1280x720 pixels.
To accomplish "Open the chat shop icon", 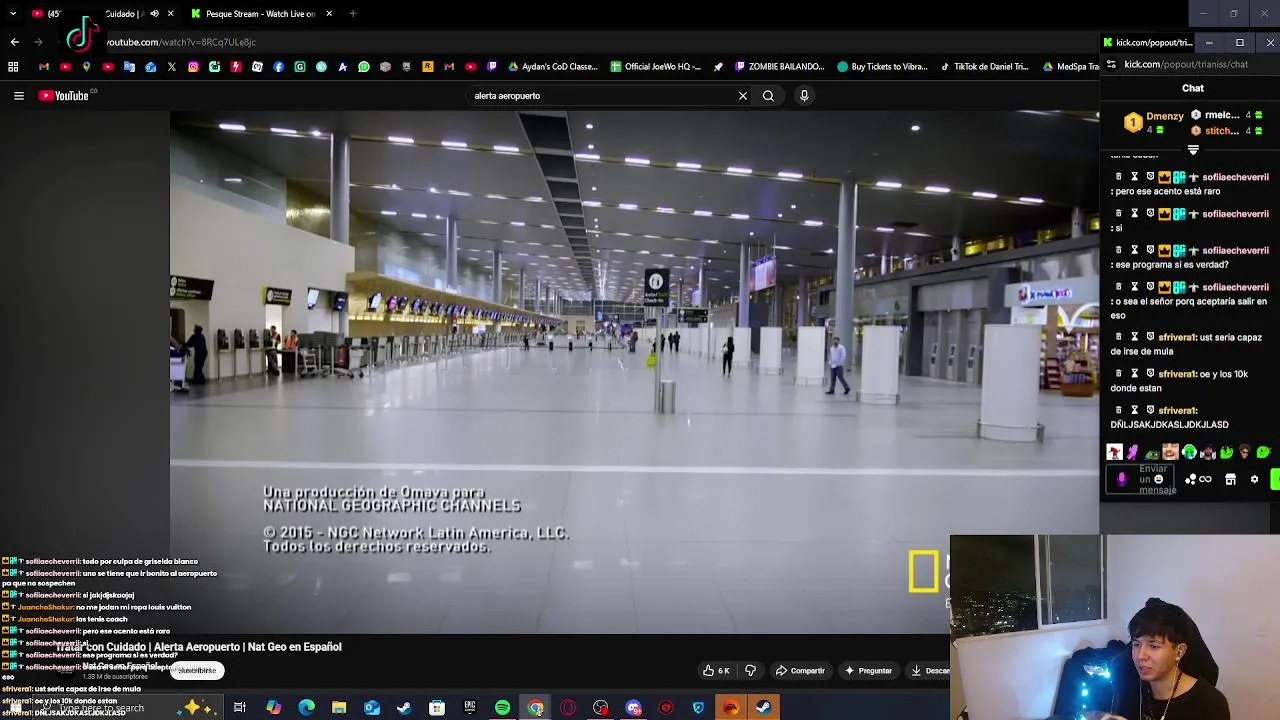I will [x=1230, y=480].
